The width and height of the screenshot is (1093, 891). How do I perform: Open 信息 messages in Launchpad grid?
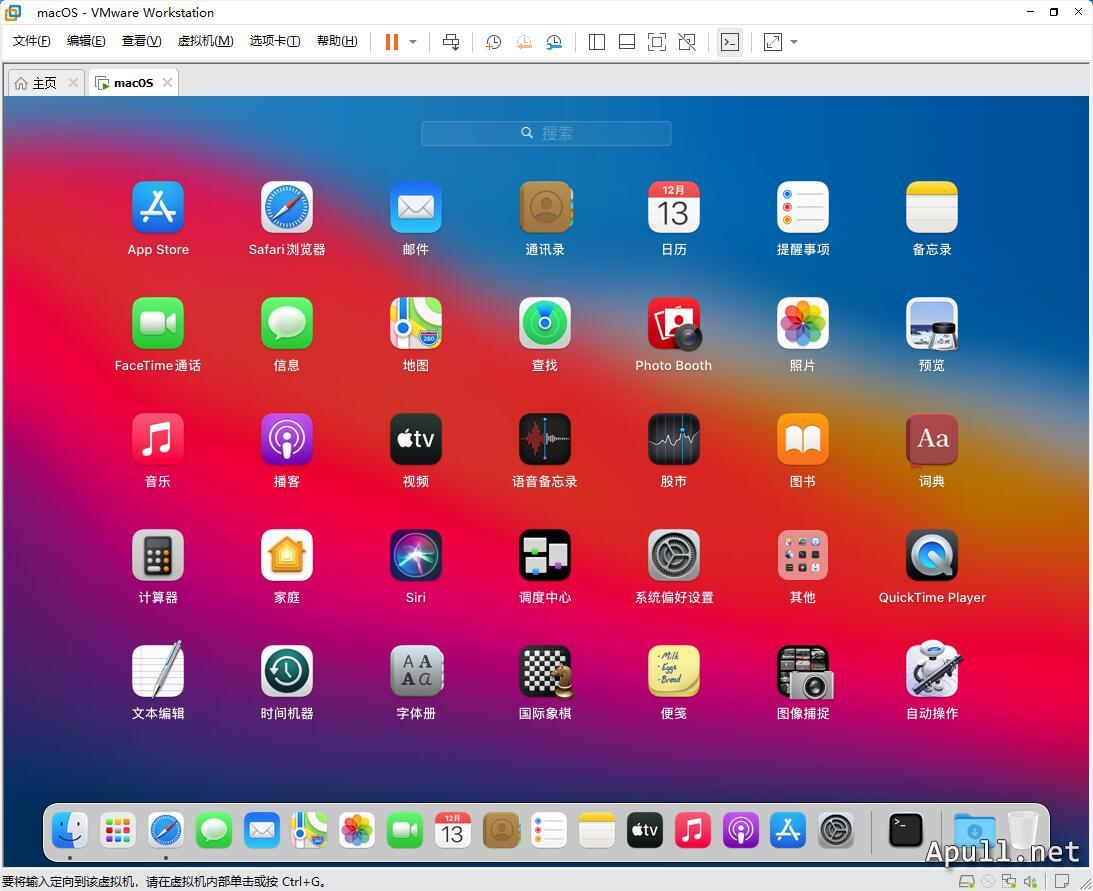(286, 323)
